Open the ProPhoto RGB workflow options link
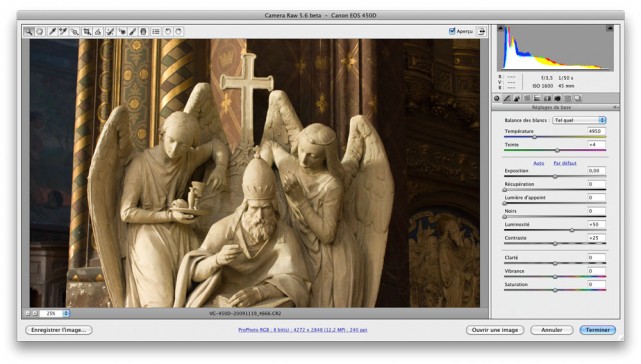The height and width of the screenshot is (364, 641). point(303,330)
